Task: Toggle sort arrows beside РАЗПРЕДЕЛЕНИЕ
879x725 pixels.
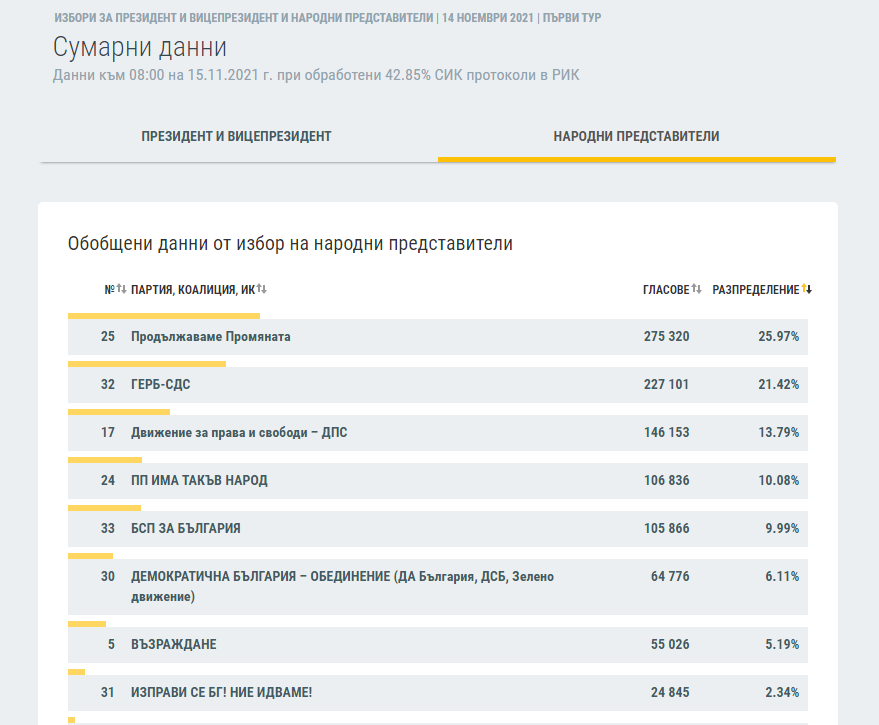Action: click(x=806, y=290)
